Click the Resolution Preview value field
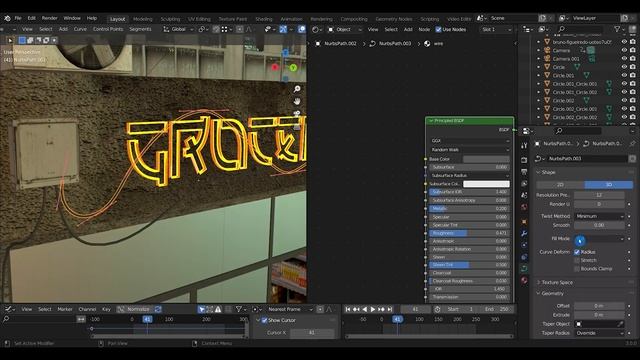This screenshot has height=360, width=640. click(599, 195)
